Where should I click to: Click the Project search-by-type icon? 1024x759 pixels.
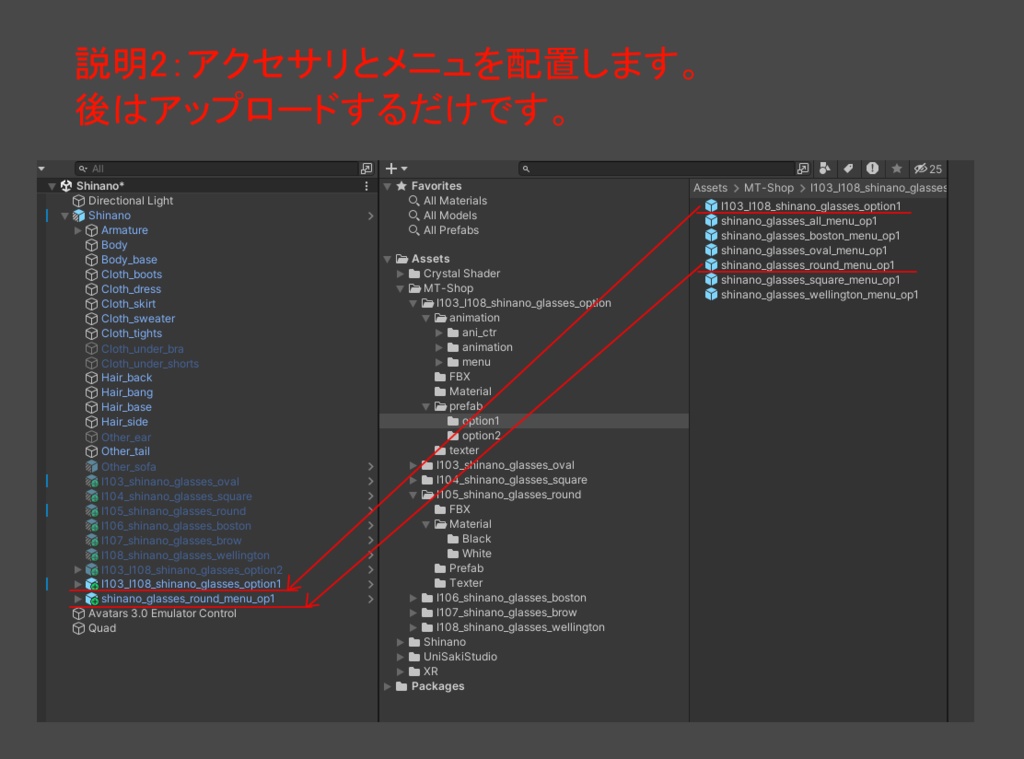point(803,169)
